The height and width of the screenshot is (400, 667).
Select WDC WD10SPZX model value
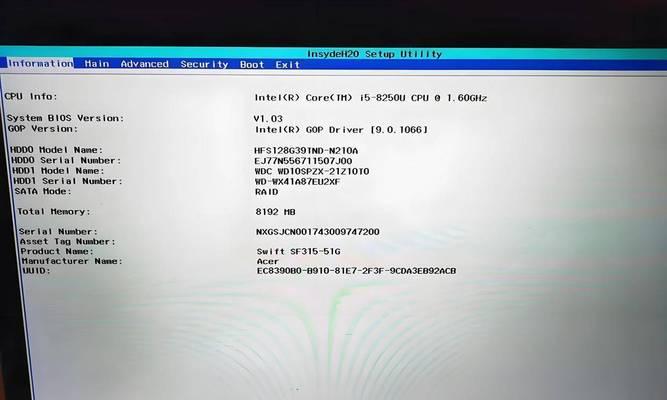pyautogui.click(x=312, y=171)
